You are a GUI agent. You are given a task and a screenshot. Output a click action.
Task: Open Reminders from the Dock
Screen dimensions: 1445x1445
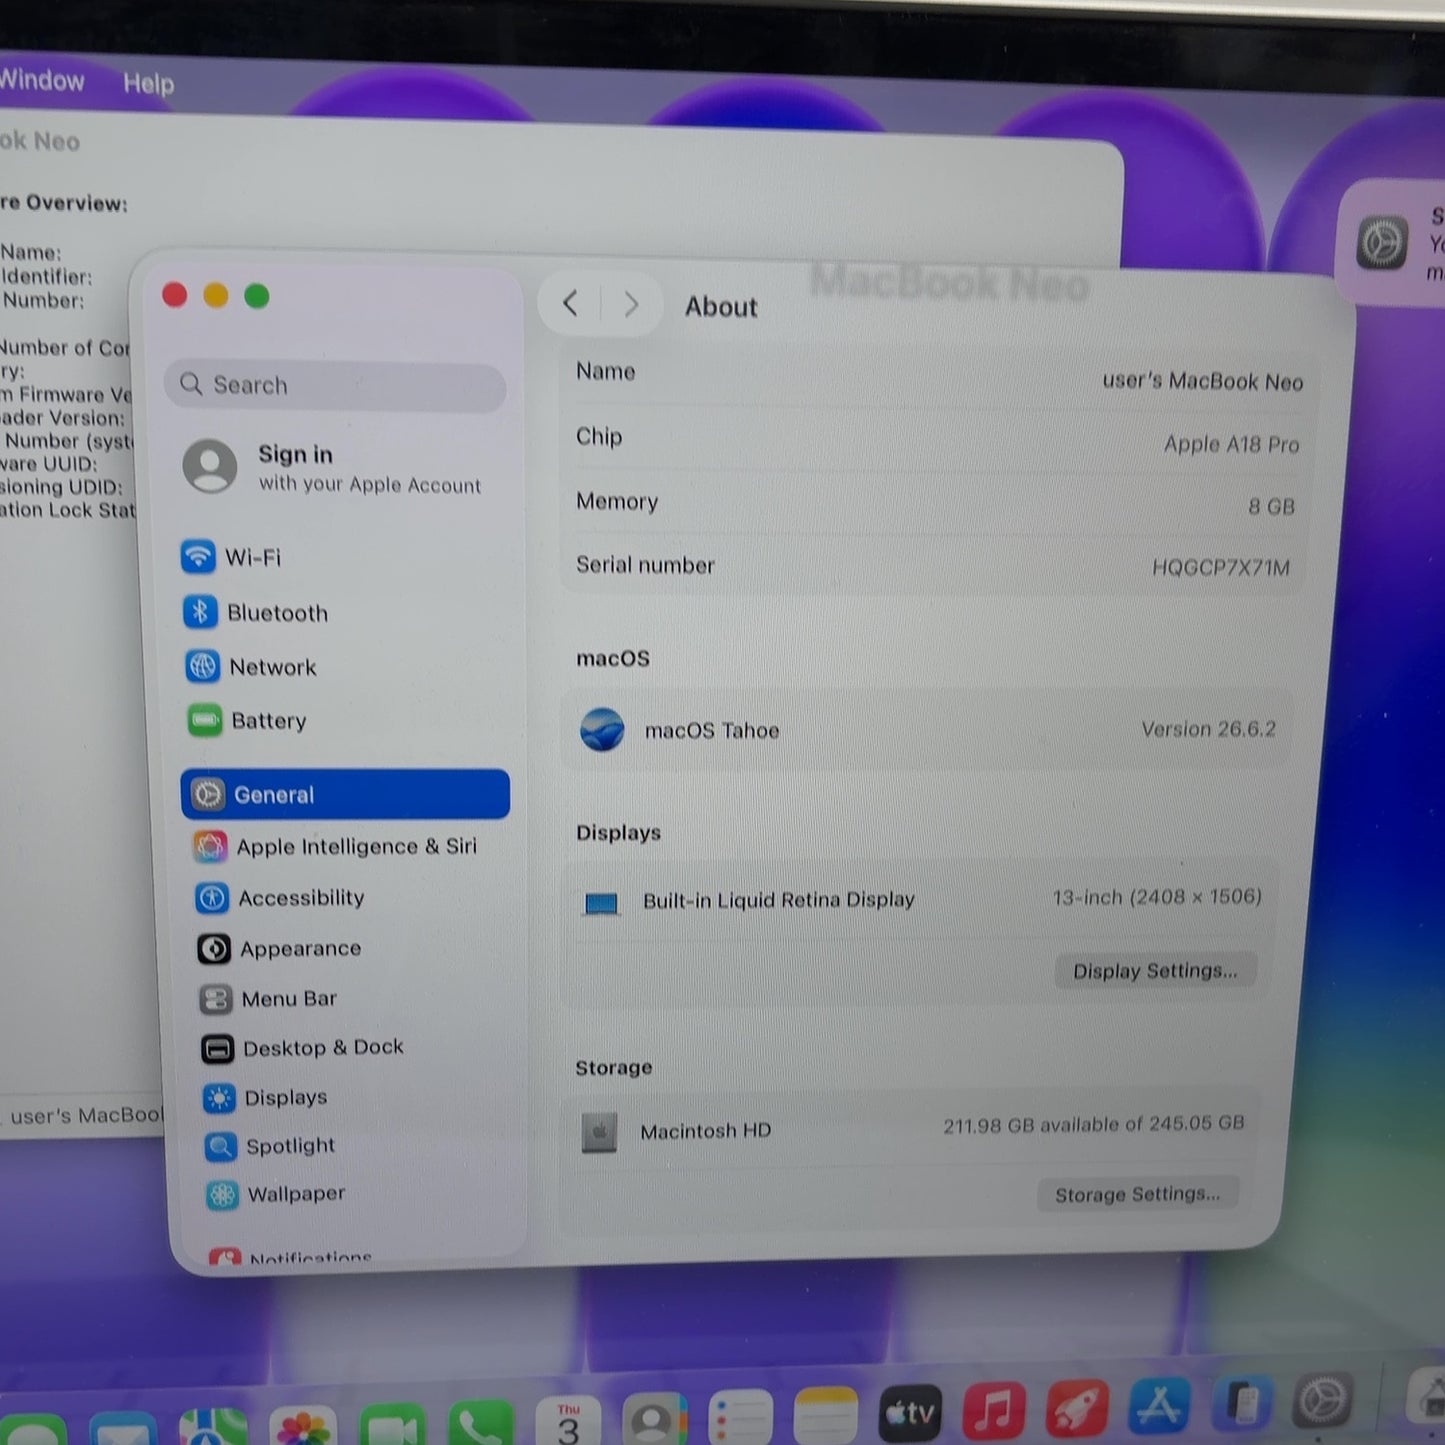point(740,1417)
